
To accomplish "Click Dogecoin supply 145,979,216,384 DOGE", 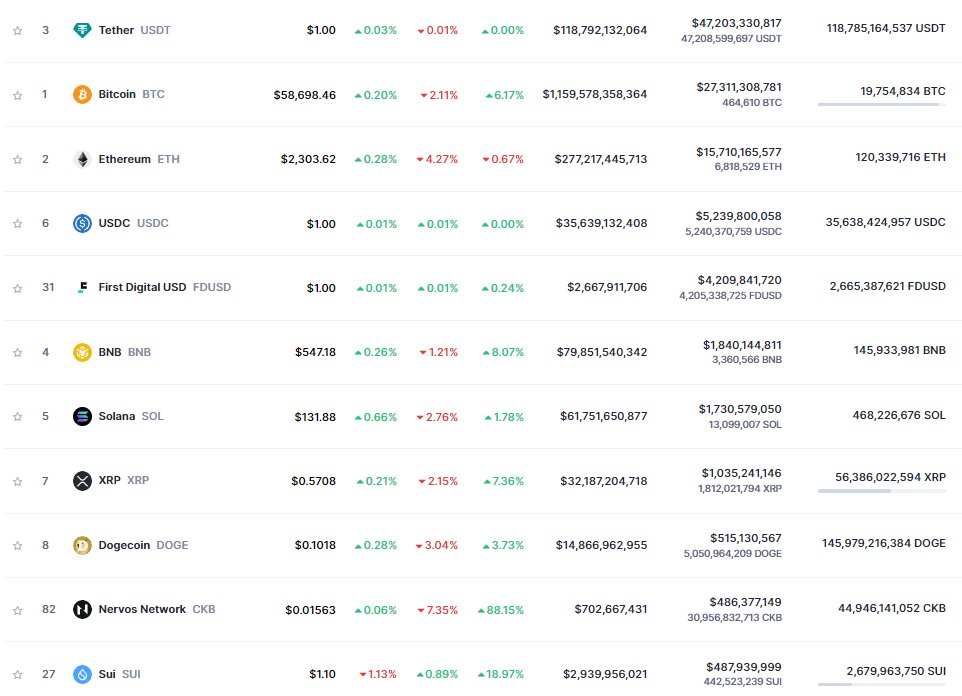I will (883, 543).
